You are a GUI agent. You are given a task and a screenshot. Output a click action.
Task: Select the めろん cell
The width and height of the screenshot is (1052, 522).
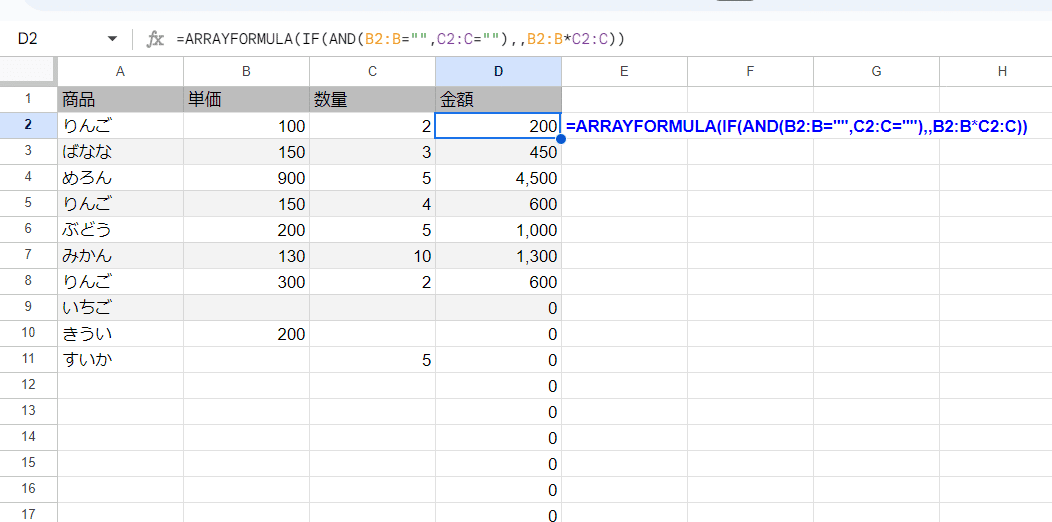[121, 178]
